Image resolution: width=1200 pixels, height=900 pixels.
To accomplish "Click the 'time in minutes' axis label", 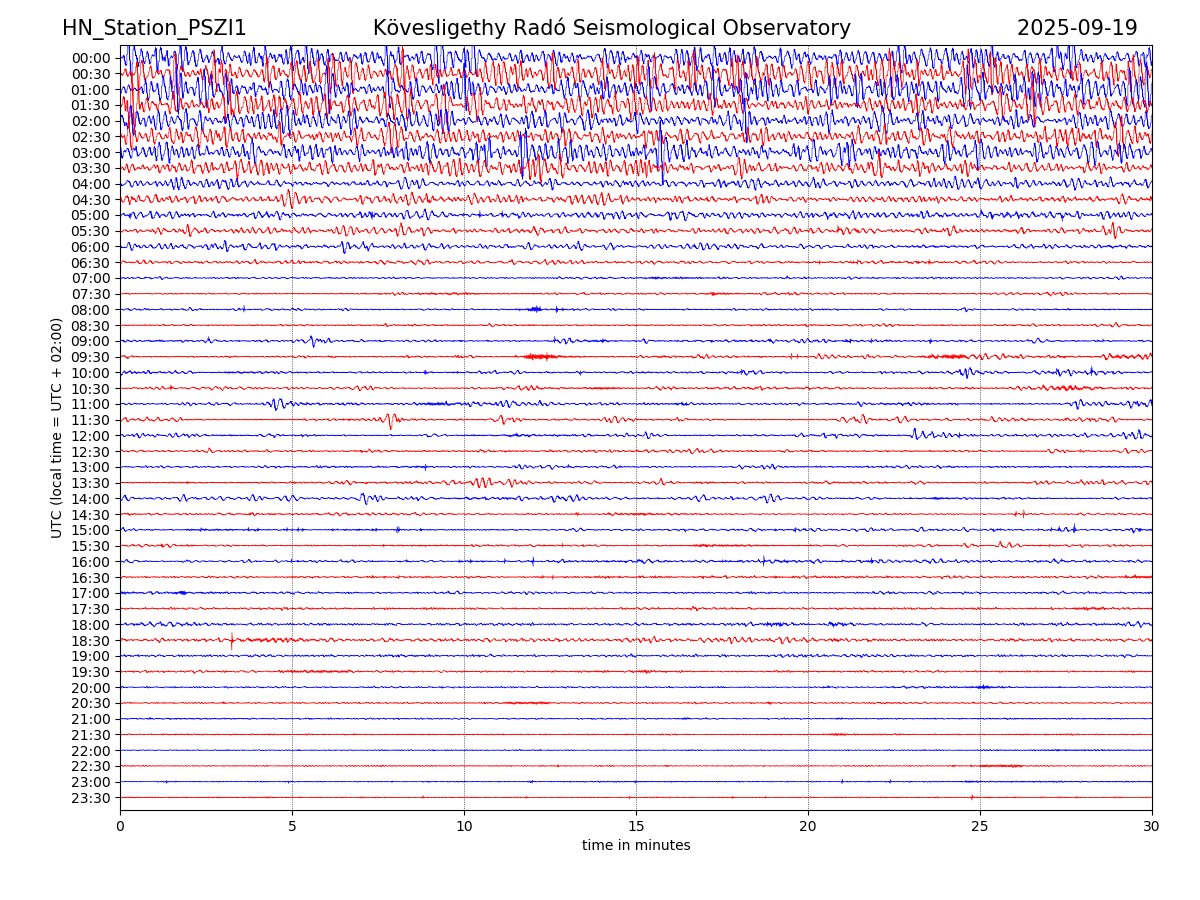I will [636, 846].
